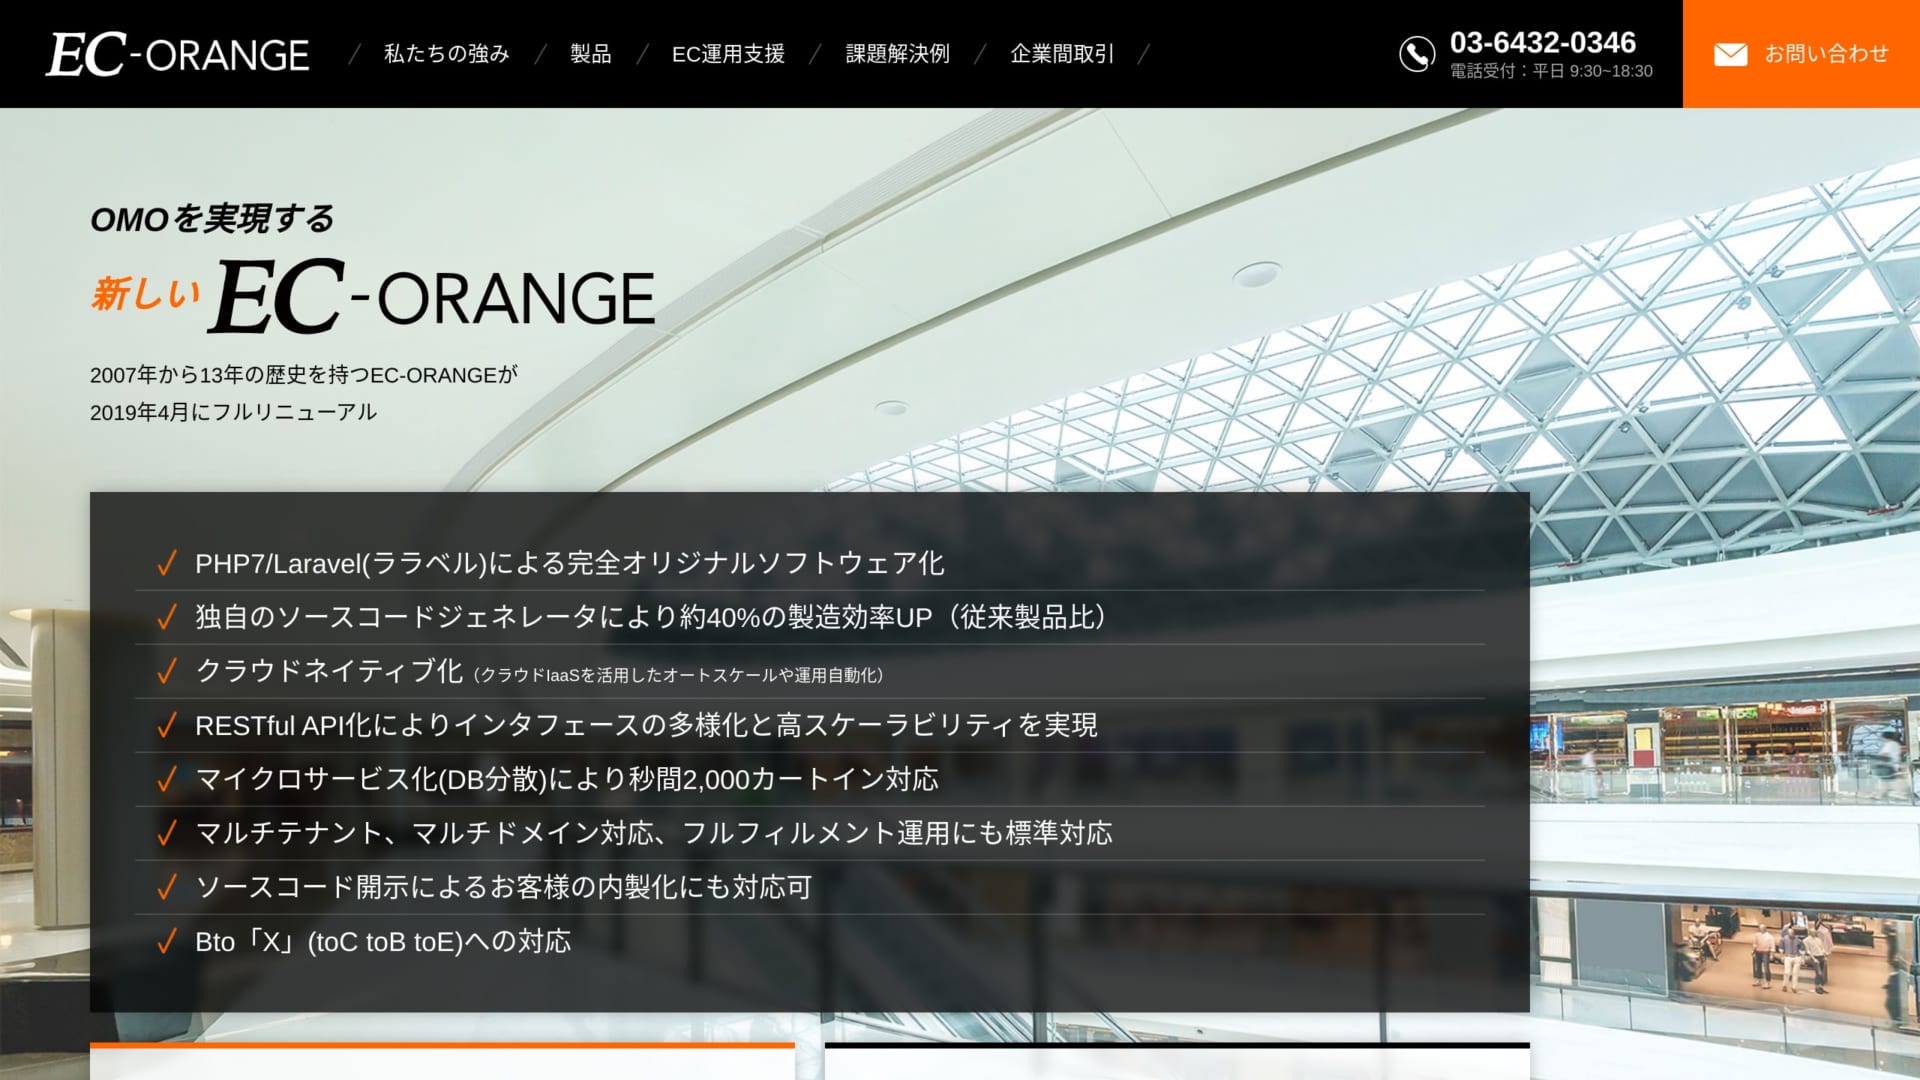Screen dimensions: 1920x1080
Task: Click the checkmark next to Bto「X」対応
Action: pos(165,941)
